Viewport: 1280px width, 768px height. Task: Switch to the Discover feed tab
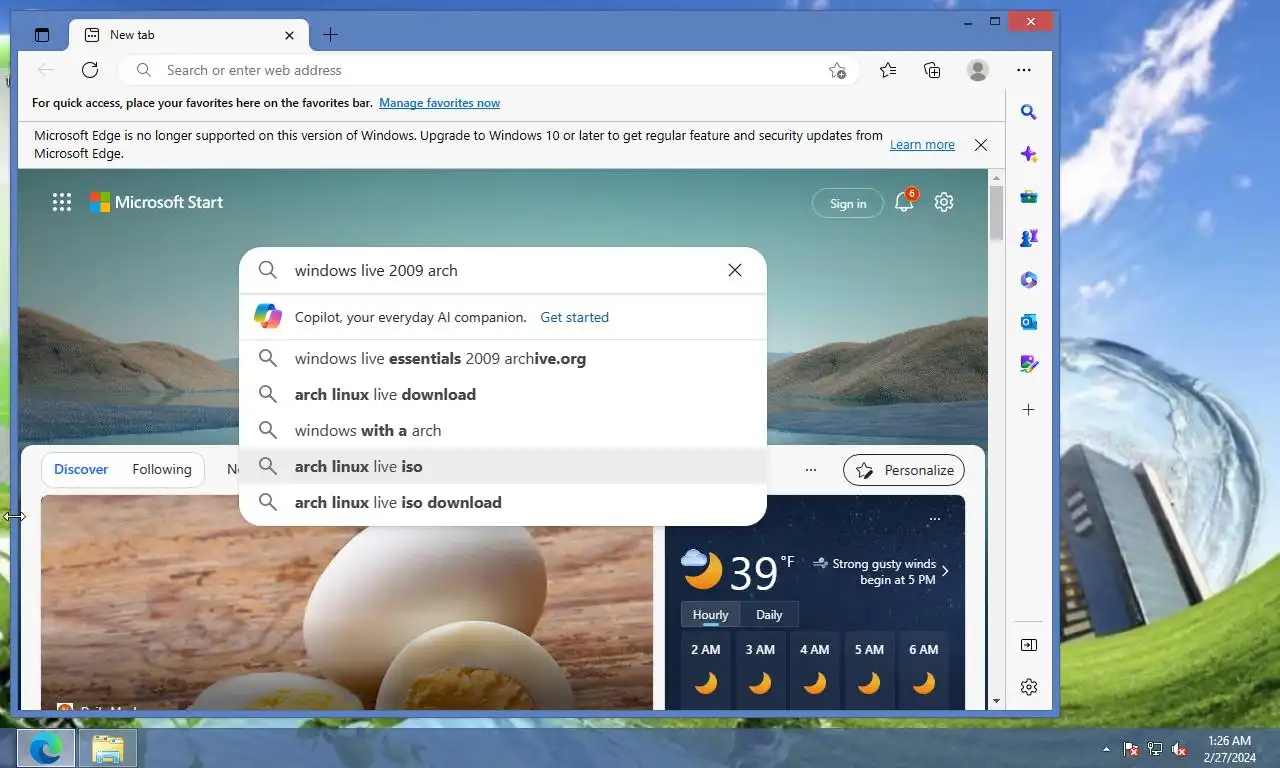click(81, 469)
